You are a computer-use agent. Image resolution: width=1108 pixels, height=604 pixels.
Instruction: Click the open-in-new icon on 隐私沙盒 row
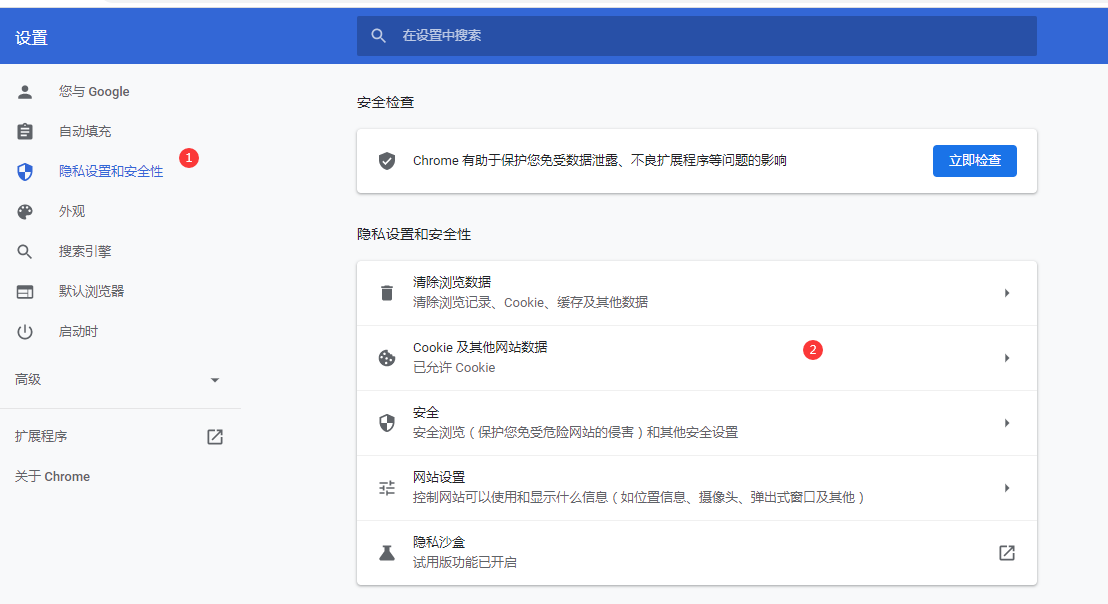(x=1007, y=553)
